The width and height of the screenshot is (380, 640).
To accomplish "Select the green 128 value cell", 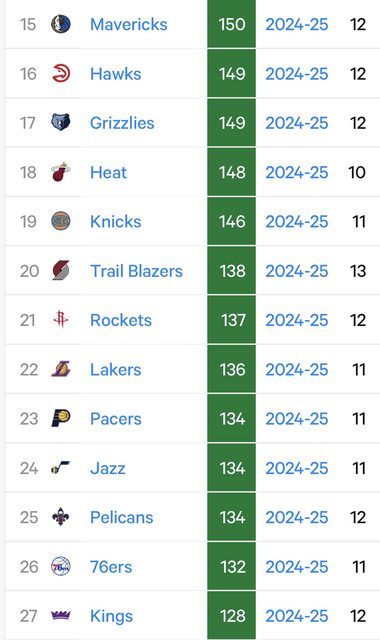I will pos(231,616).
